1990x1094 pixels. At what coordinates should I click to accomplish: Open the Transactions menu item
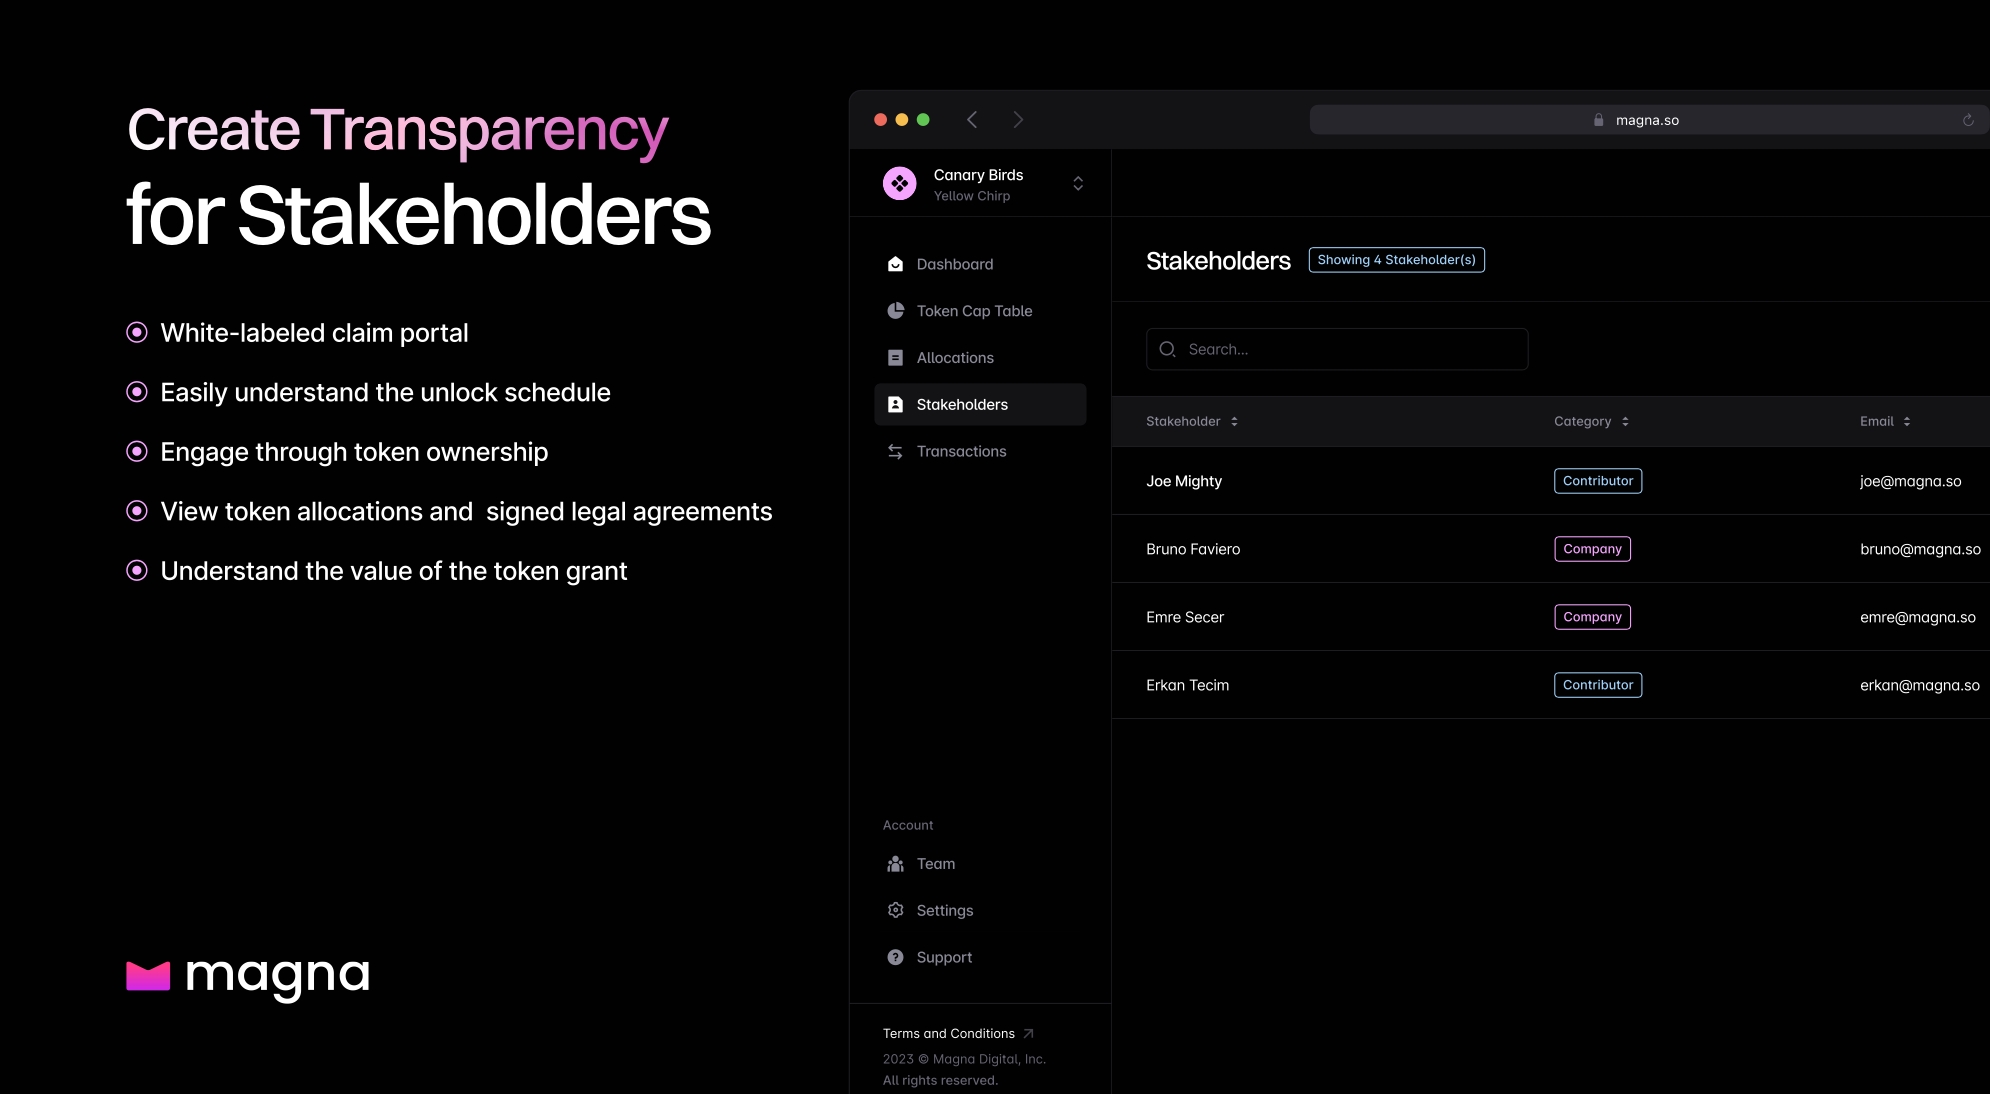pyautogui.click(x=961, y=452)
